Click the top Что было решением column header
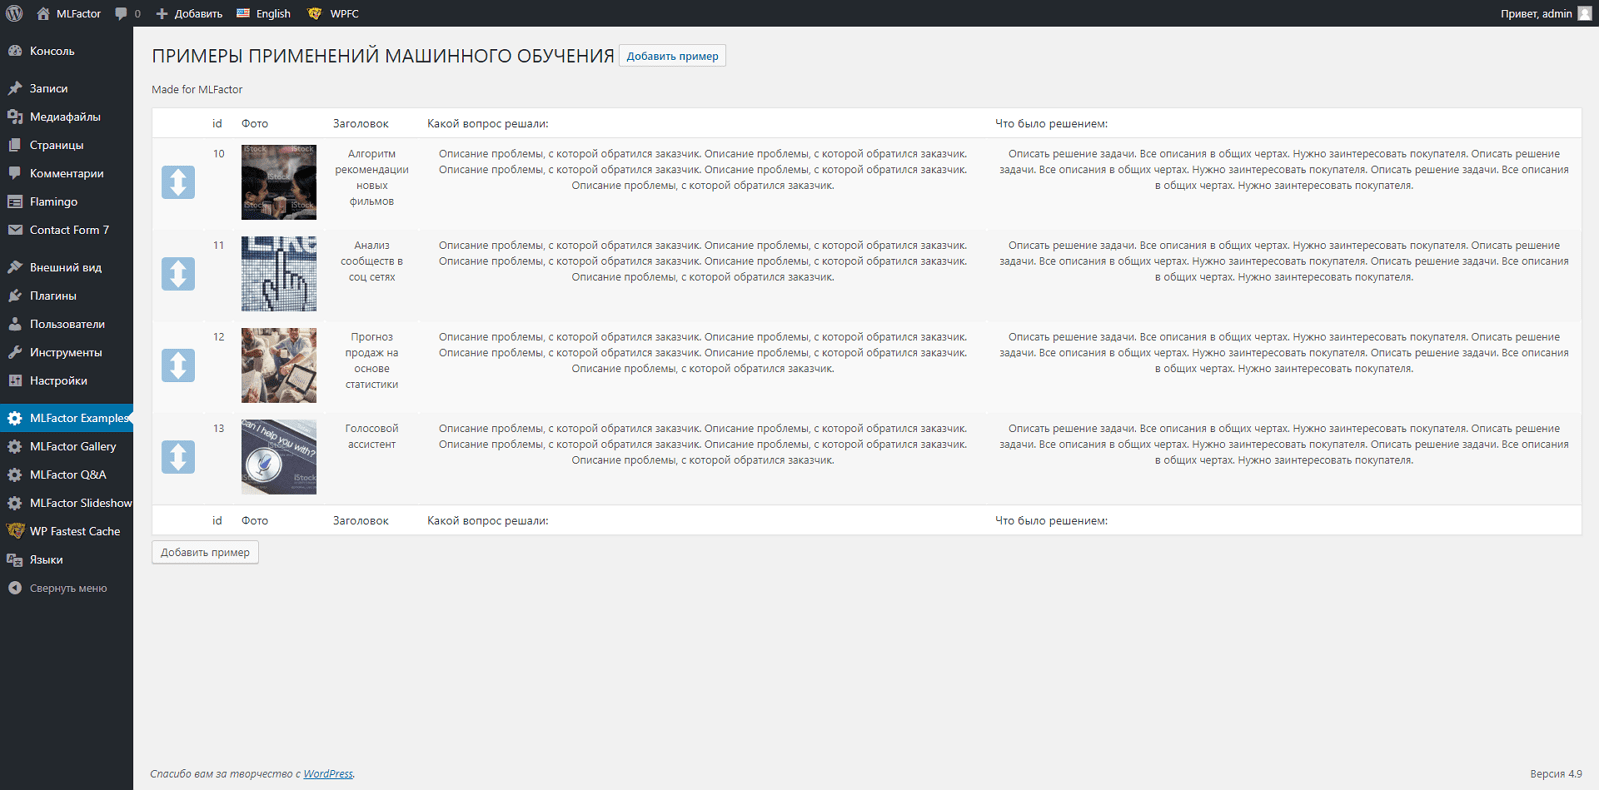The height and width of the screenshot is (790, 1599). pyautogui.click(x=1051, y=124)
